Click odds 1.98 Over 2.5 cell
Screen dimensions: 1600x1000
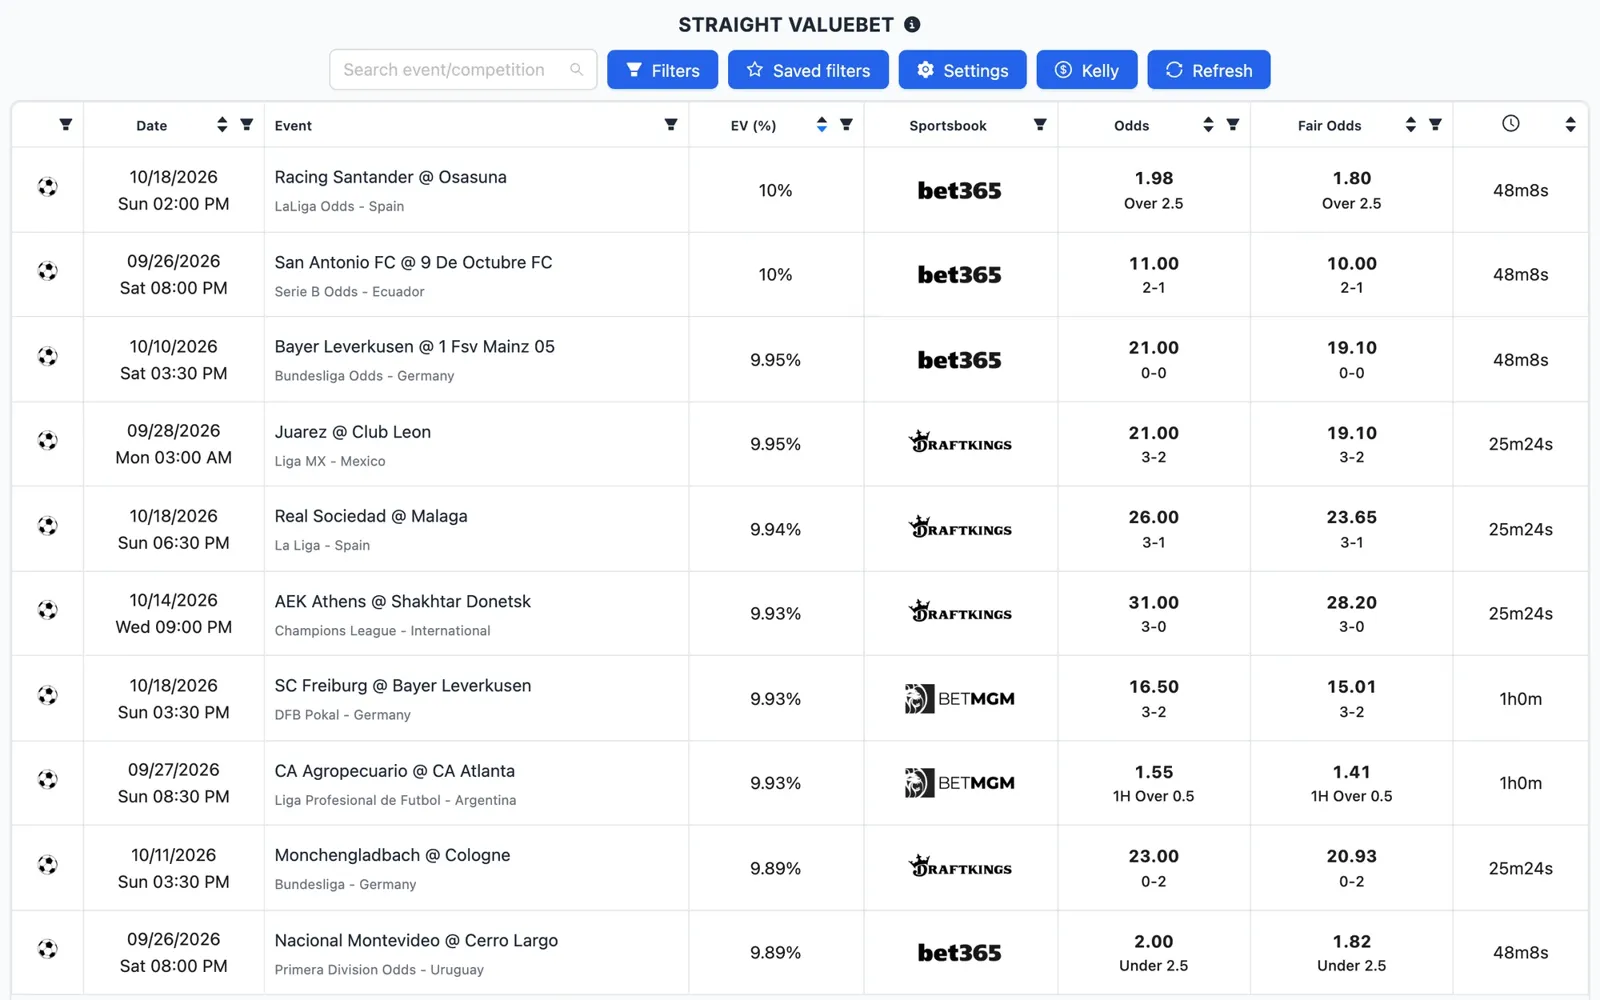pos(1154,190)
